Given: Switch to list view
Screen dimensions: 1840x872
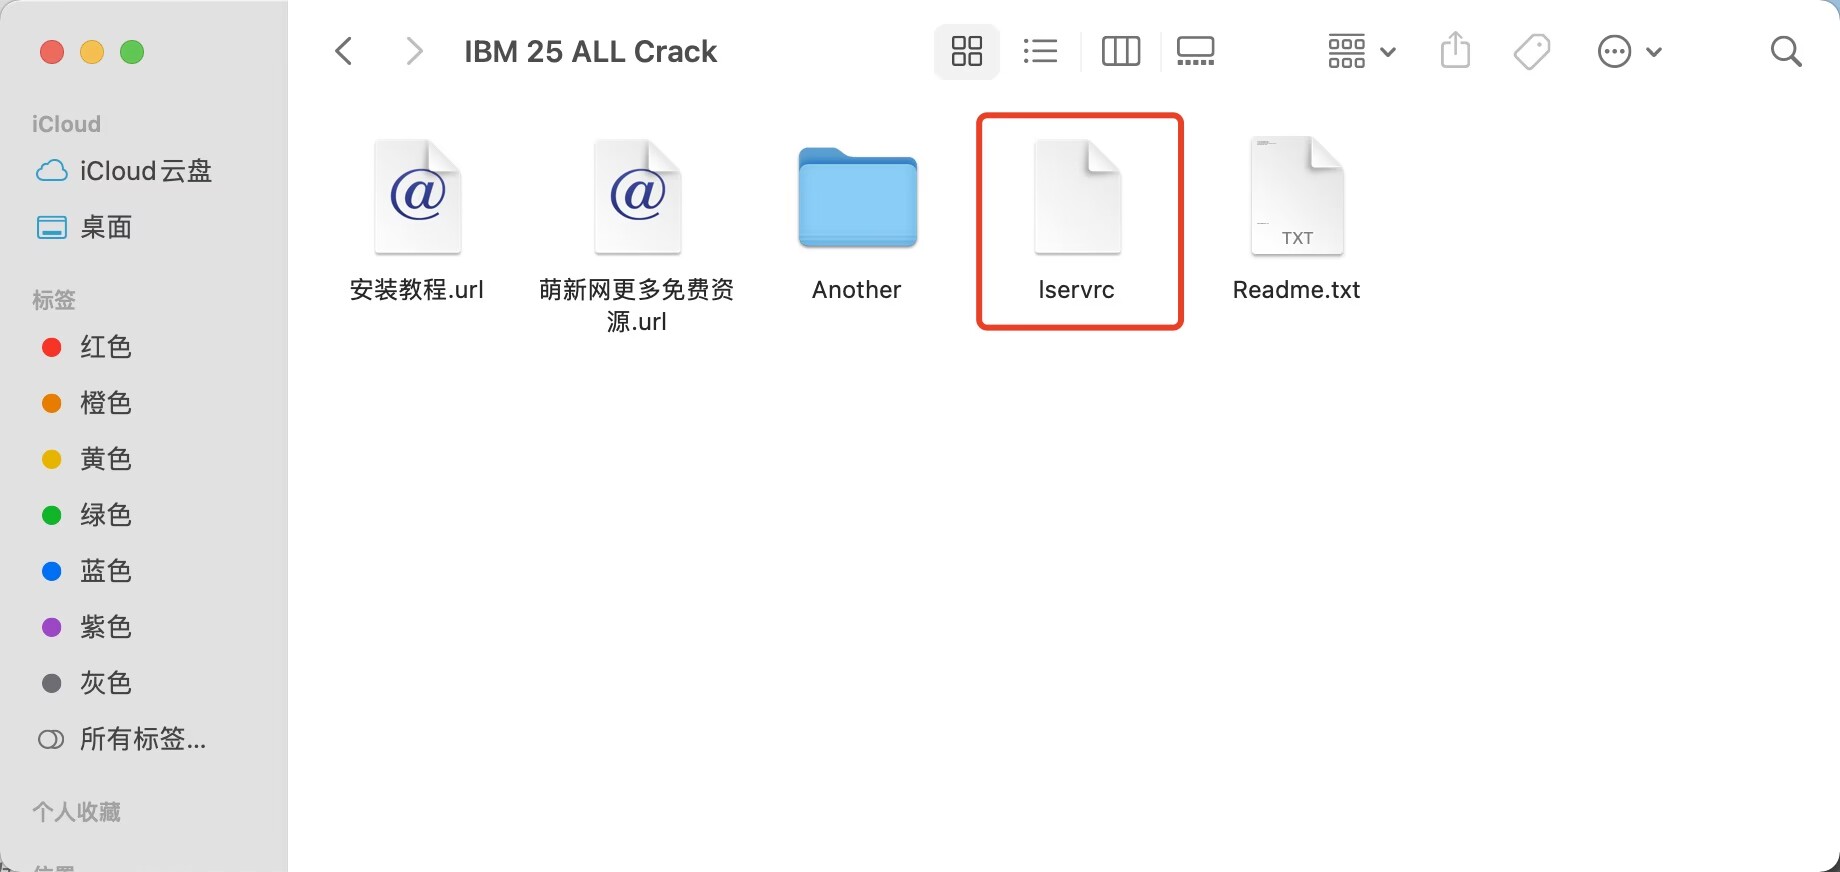Looking at the screenshot, I should coord(1041,51).
